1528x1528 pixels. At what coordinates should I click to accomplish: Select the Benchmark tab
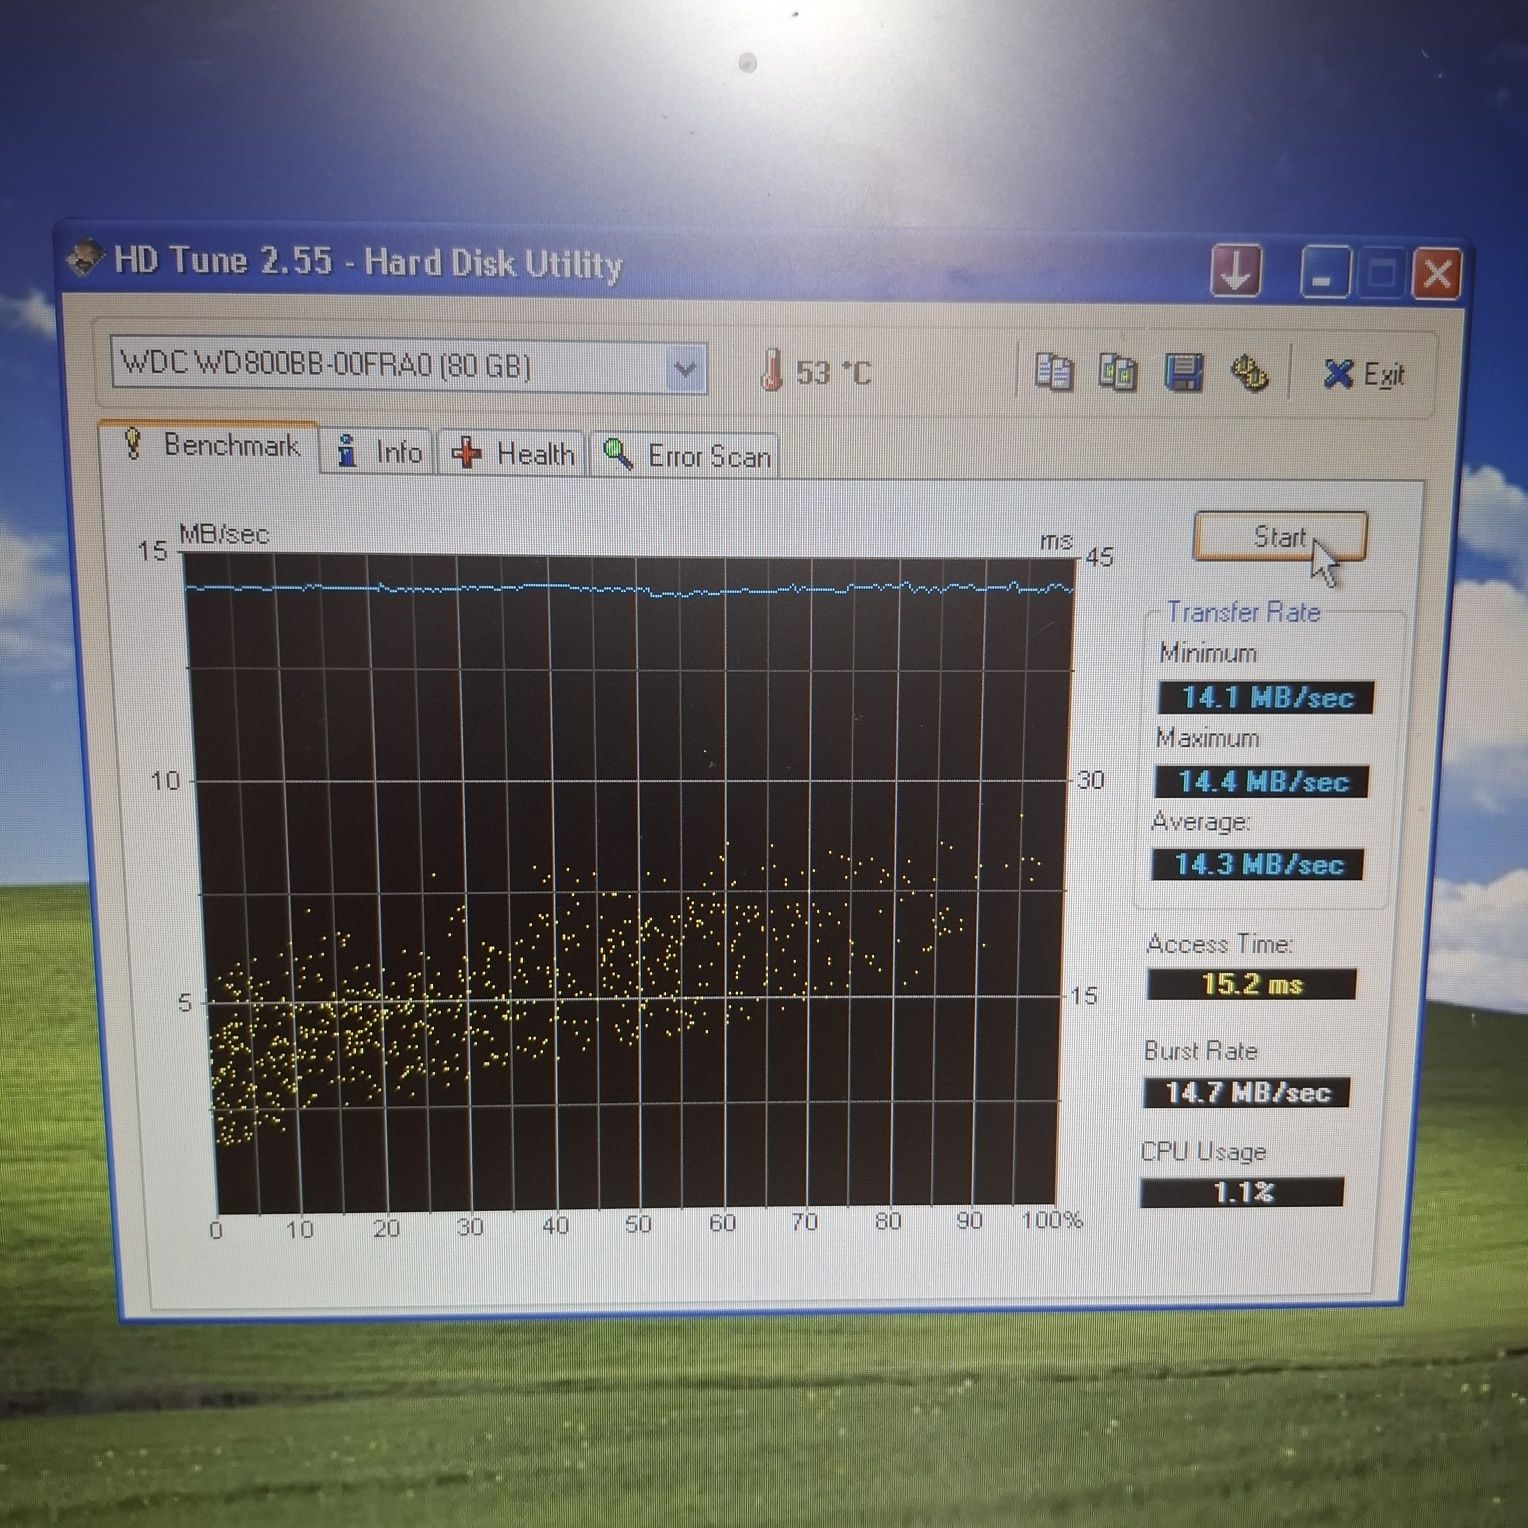click(211, 445)
